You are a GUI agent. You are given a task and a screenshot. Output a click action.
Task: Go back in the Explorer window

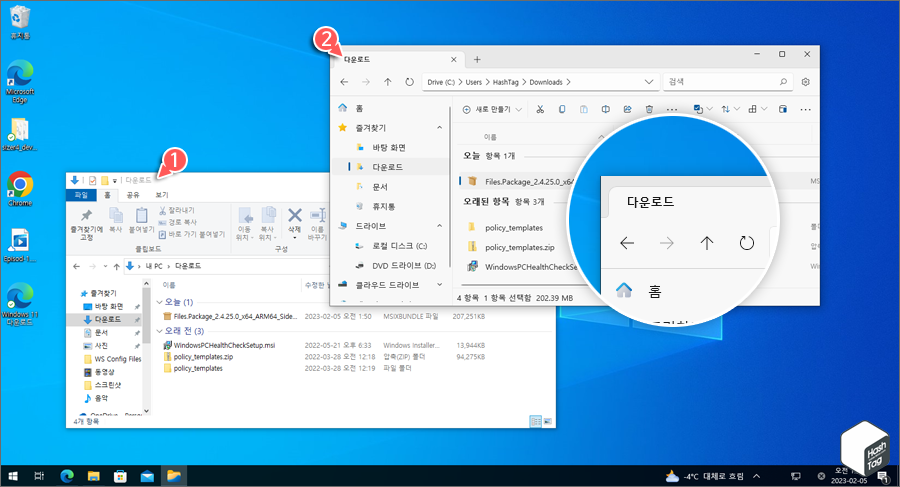click(x=77, y=266)
